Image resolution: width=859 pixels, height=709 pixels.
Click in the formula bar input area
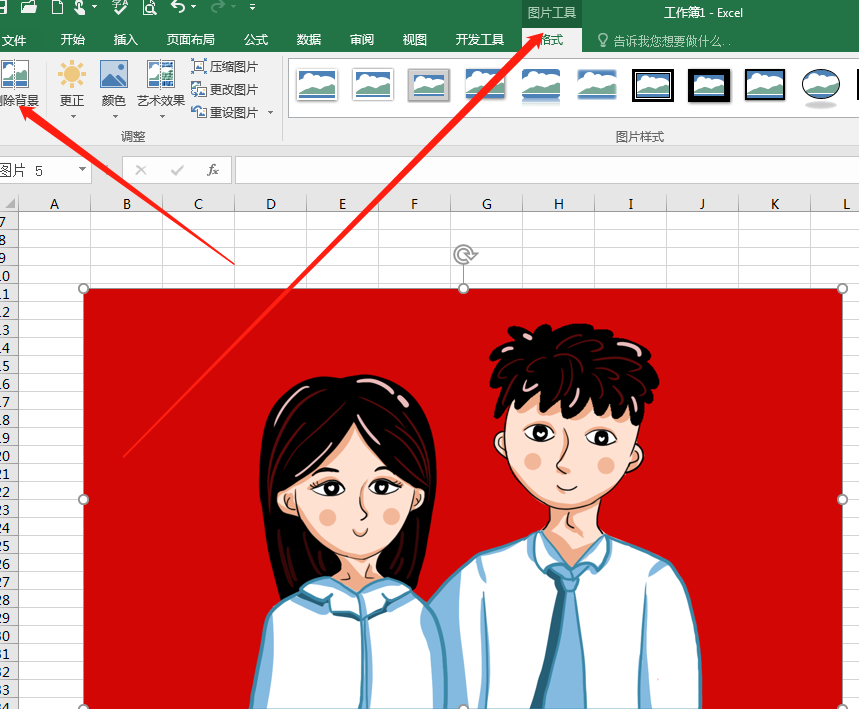[547, 170]
